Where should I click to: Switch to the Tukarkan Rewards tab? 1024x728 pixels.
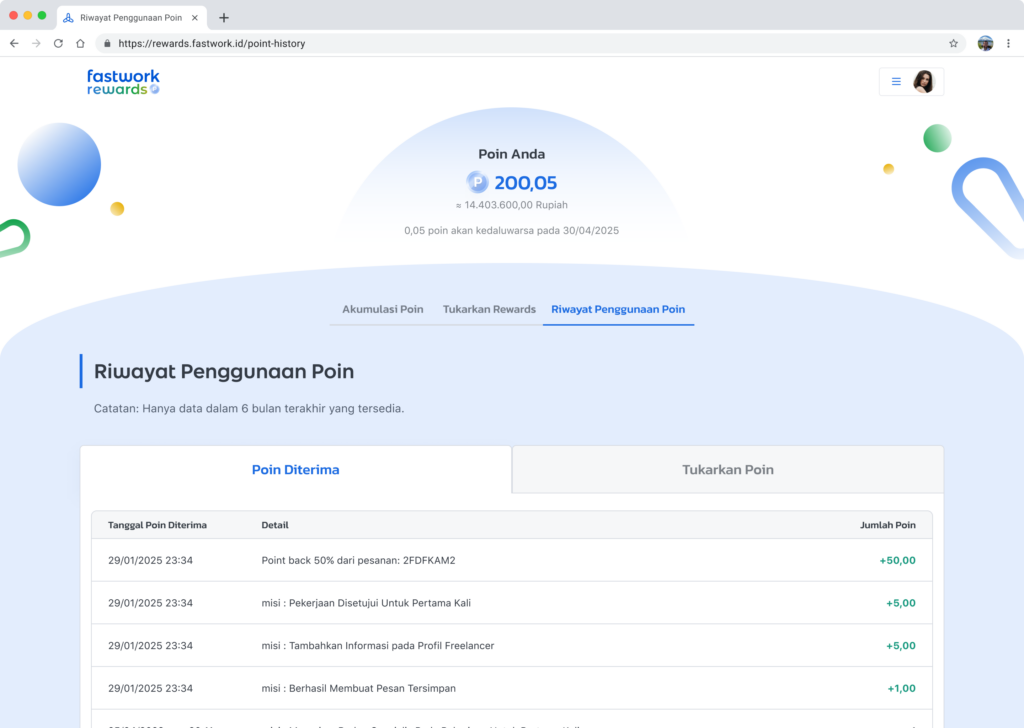pyautogui.click(x=489, y=309)
